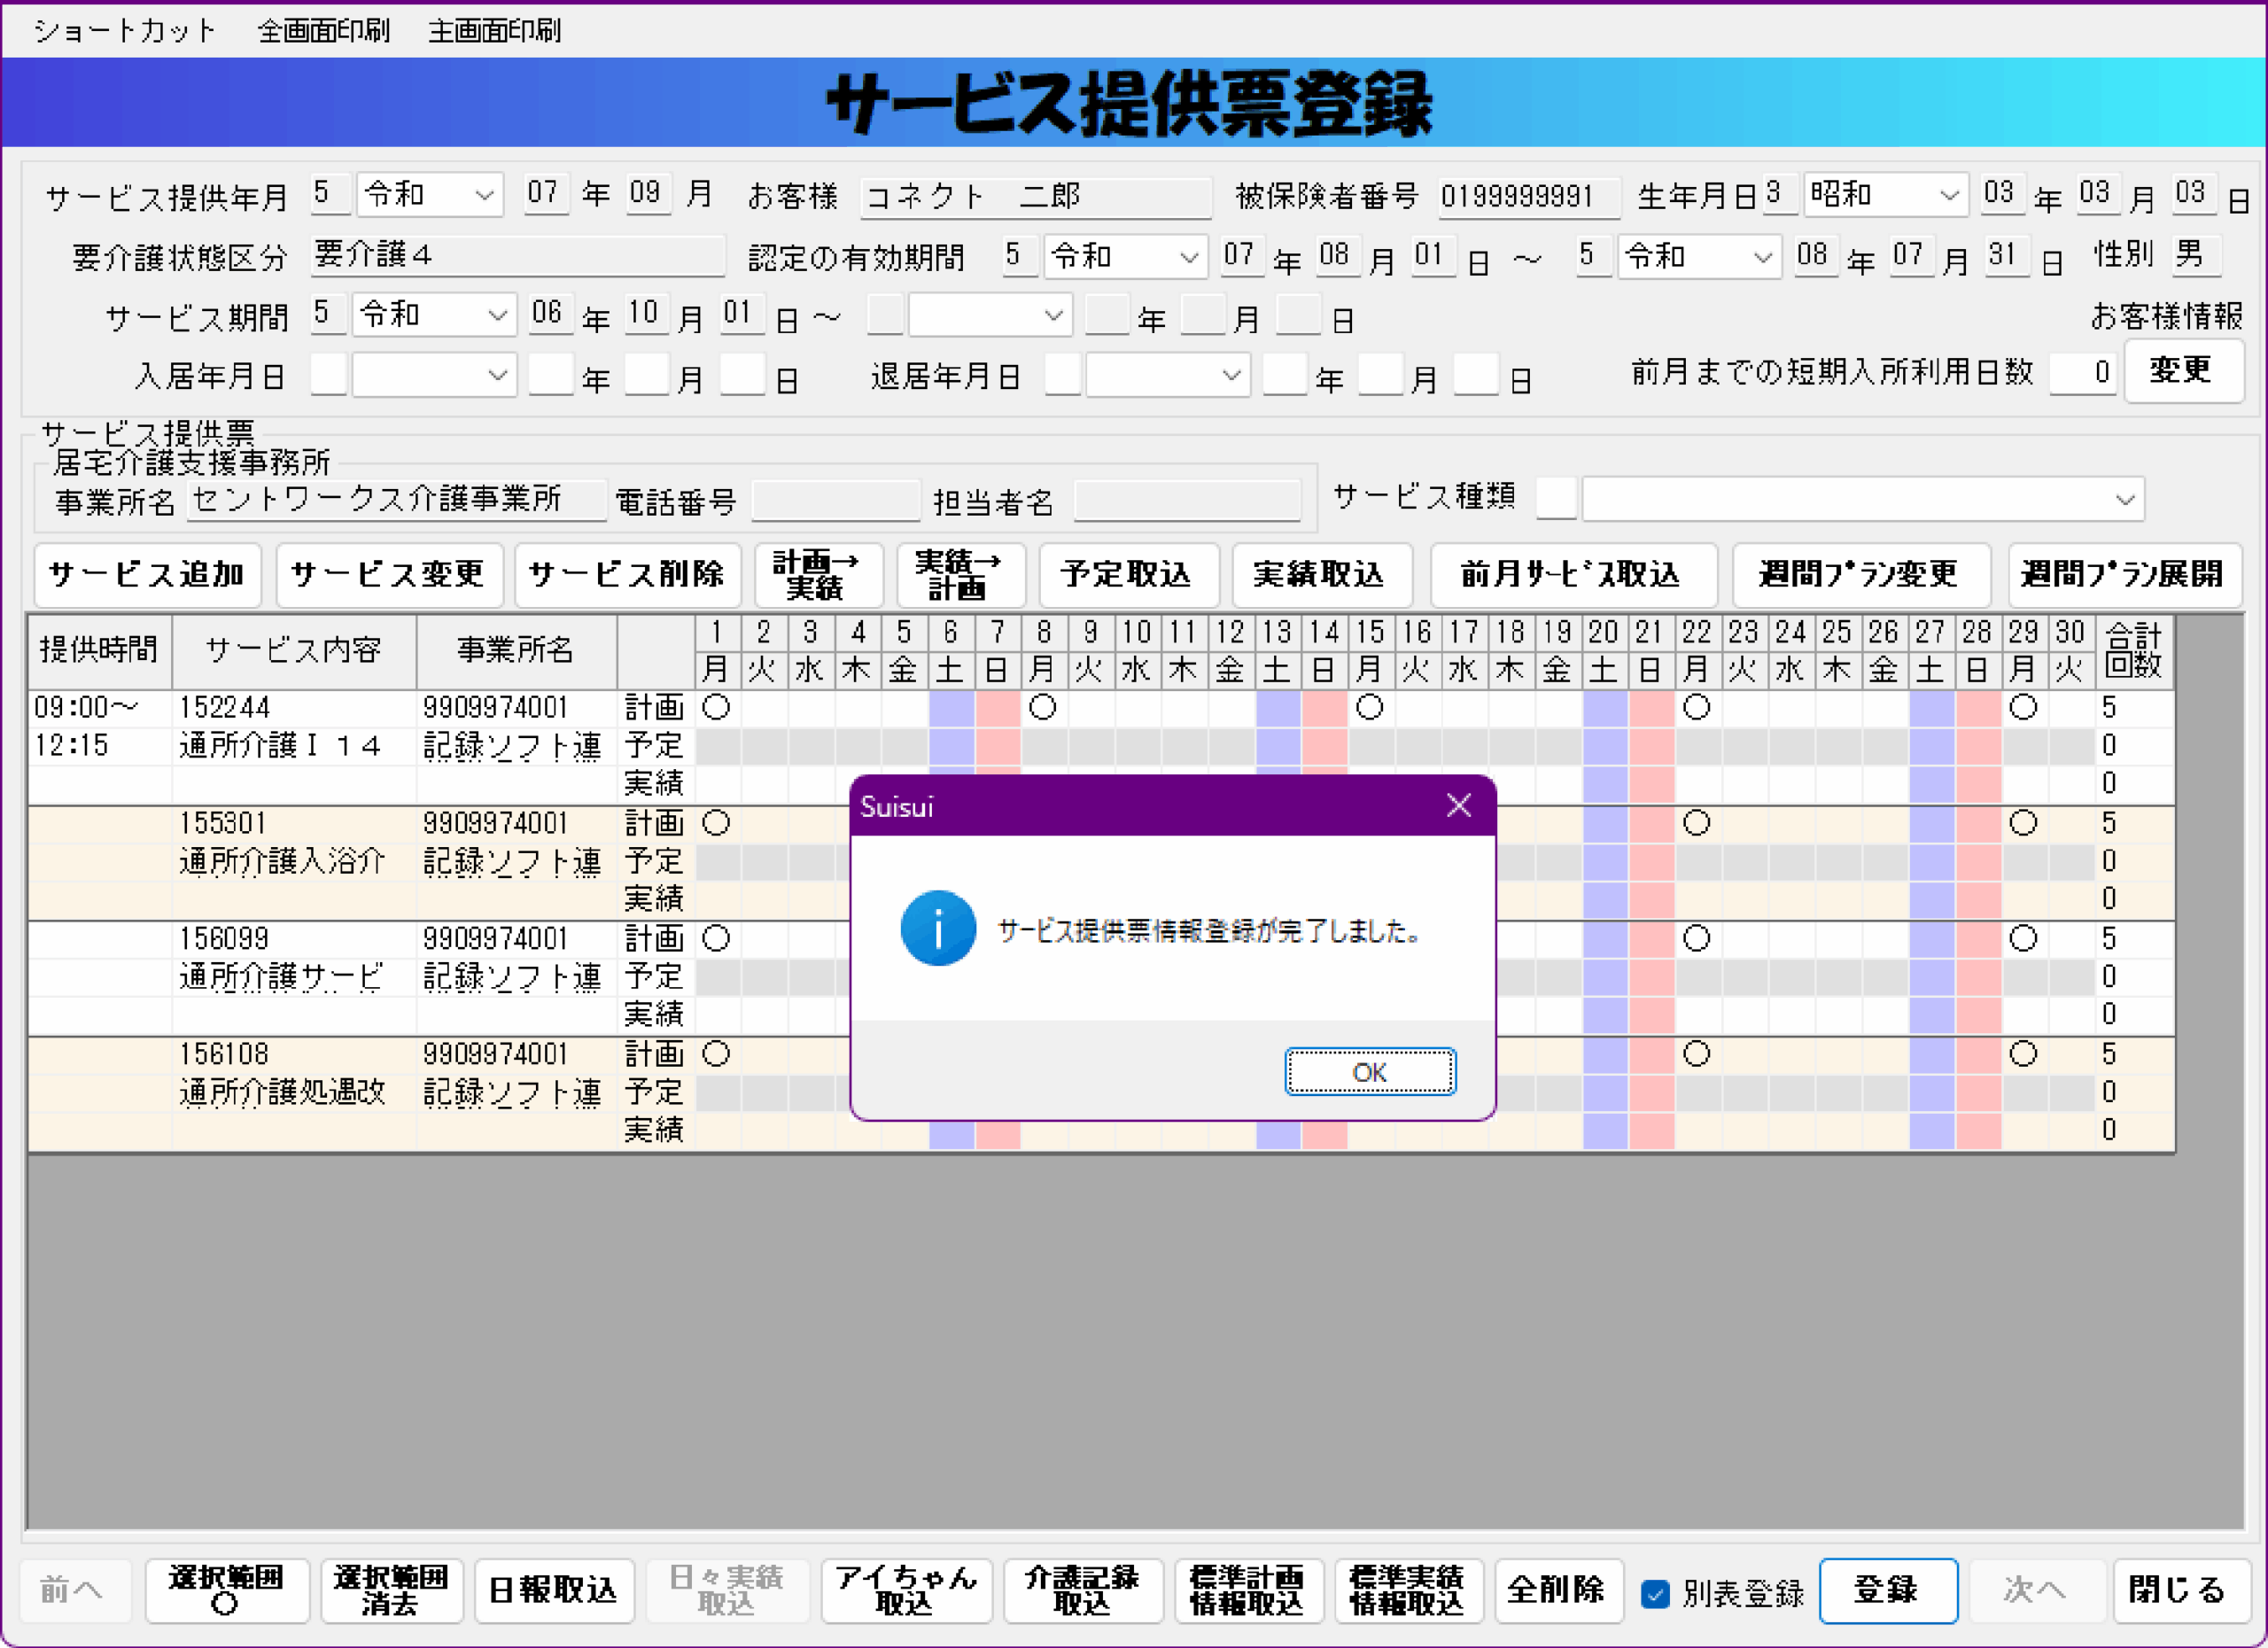Screen dimensions: 2268x1648
Task: Click the 主画面印刷 menu item
Action: tap(494, 30)
